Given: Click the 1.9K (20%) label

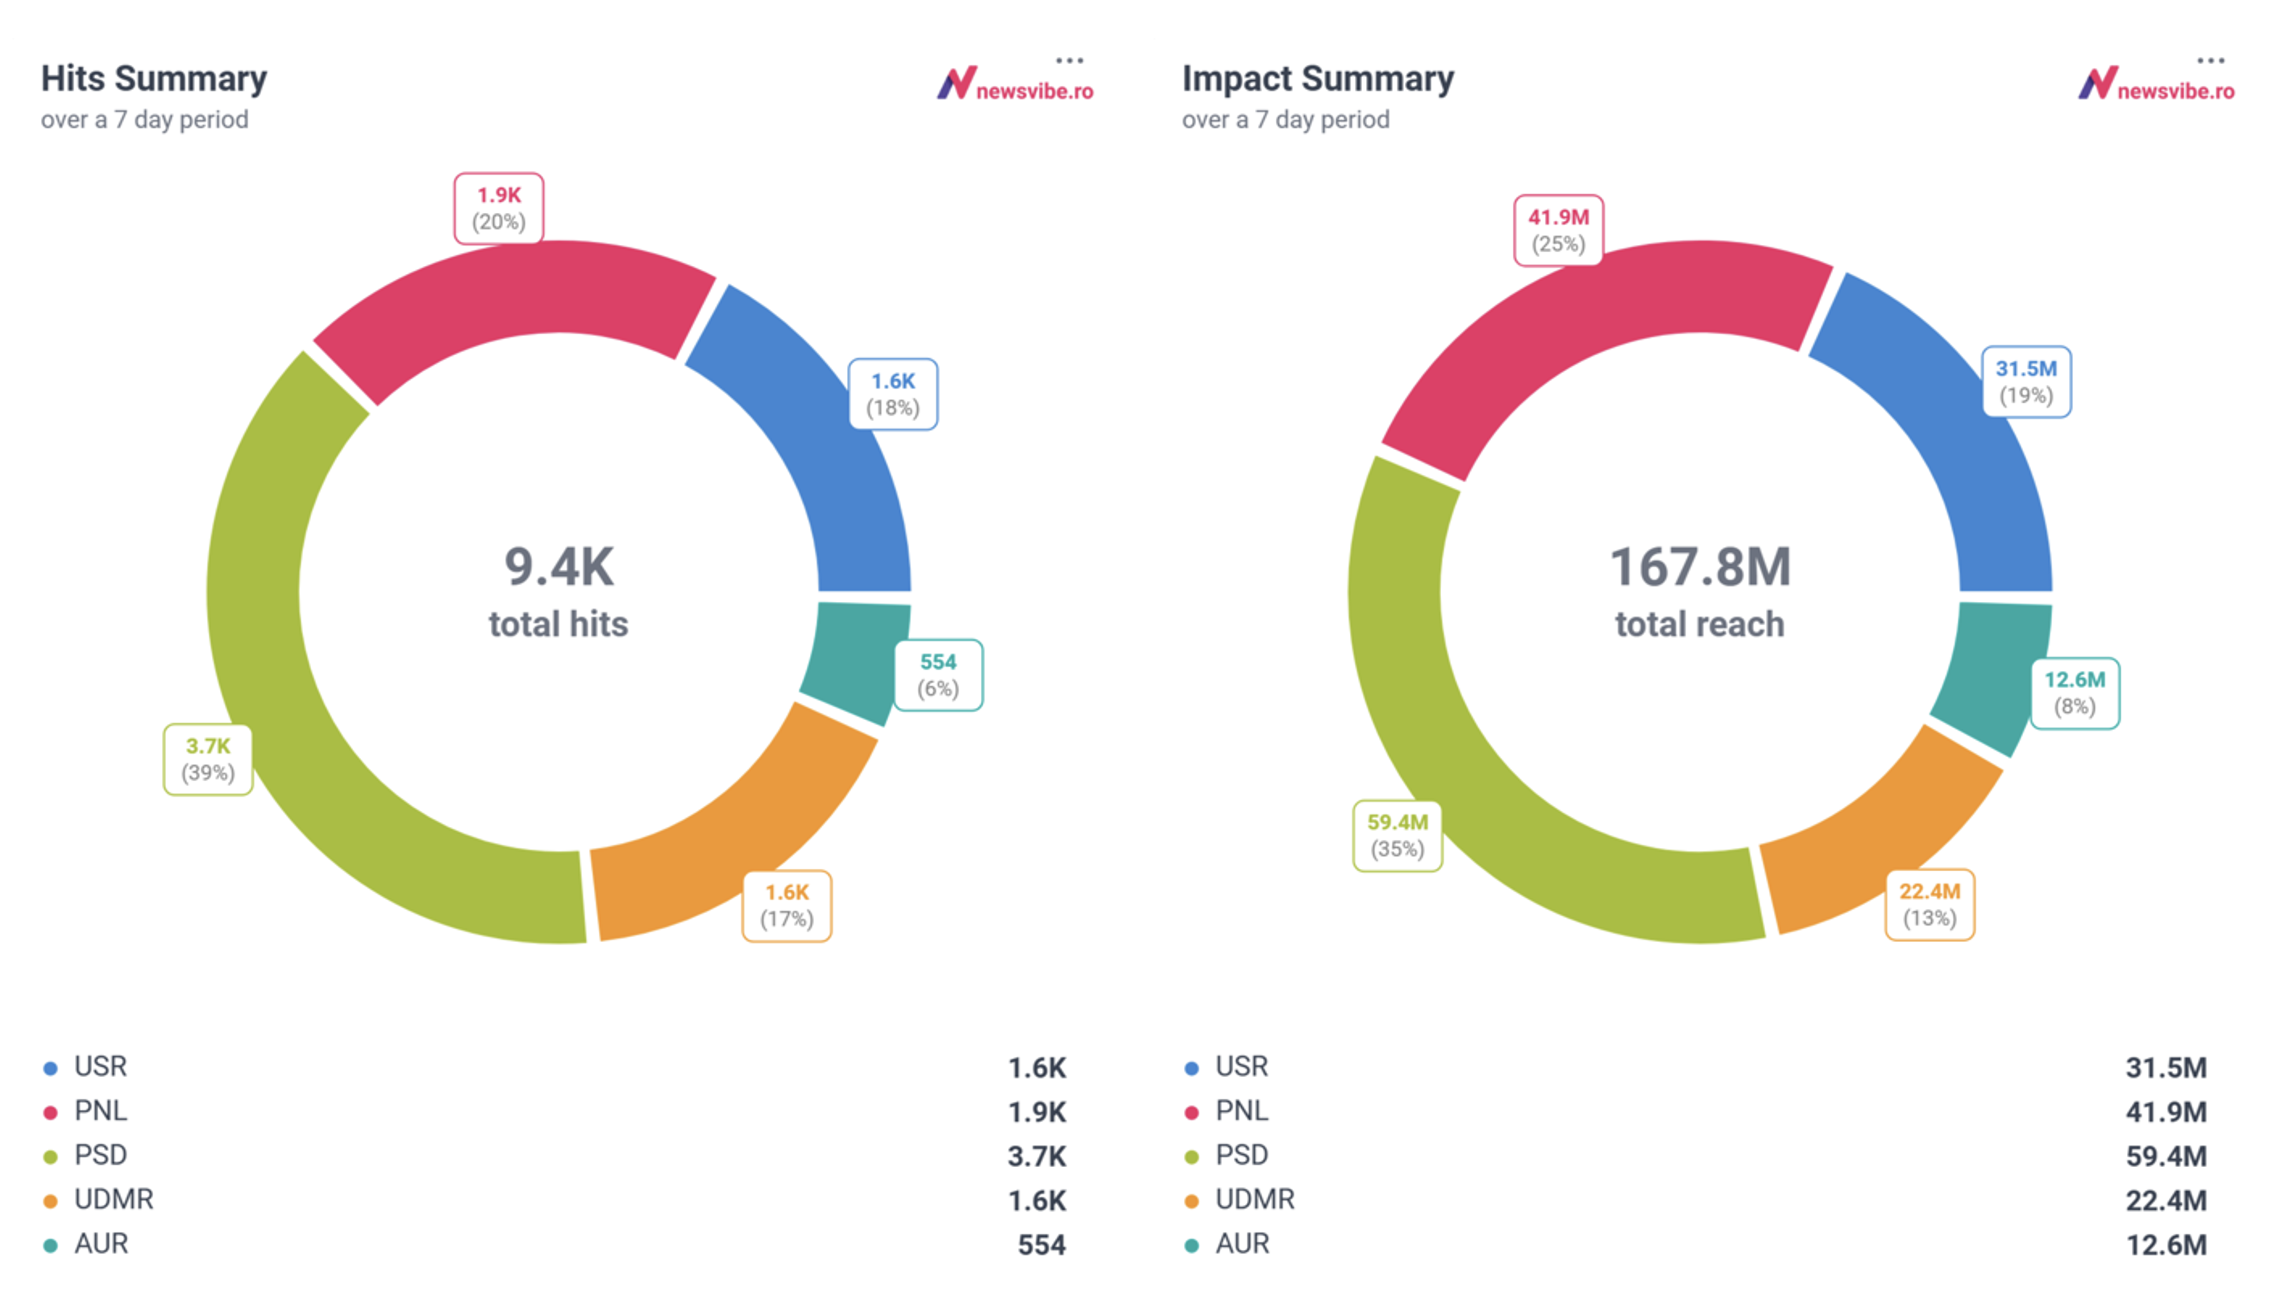Looking at the screenshot, I should click(x=498, y=208).
